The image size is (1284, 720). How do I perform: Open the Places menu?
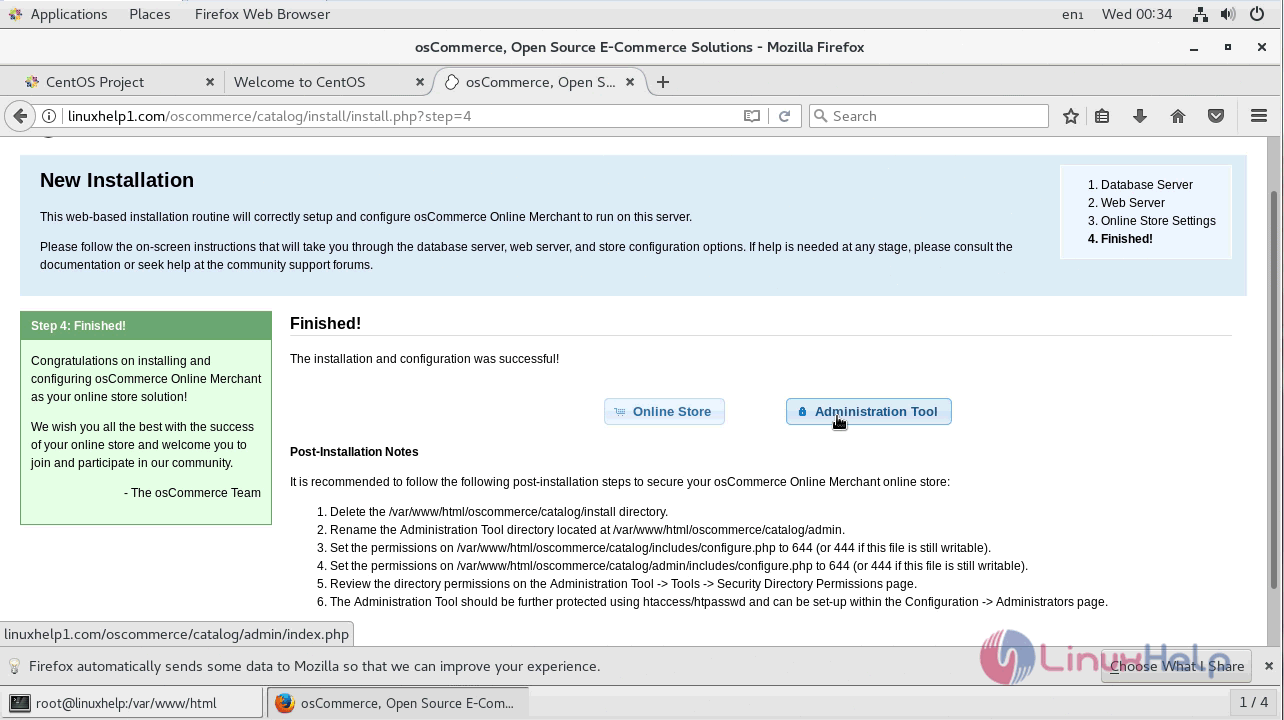(x=150, y=14)
